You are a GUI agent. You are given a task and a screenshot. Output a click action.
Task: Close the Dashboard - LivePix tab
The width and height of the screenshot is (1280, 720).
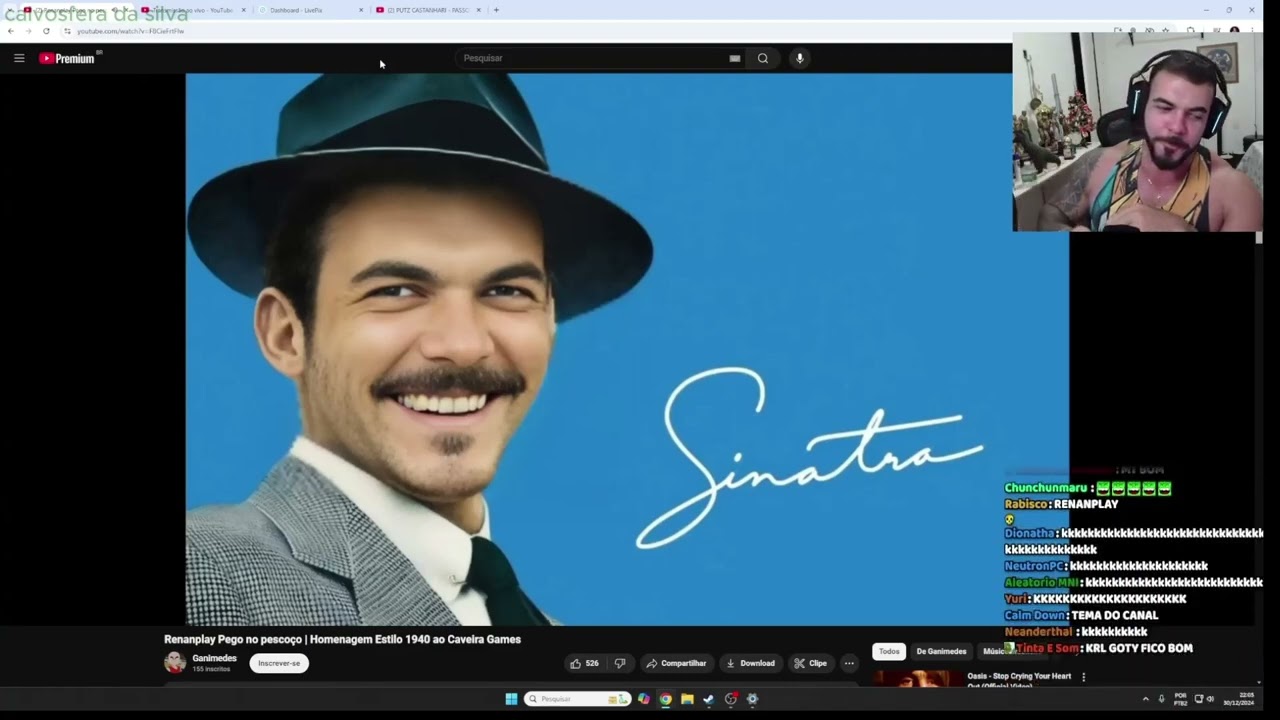click(x=361, y=10)
